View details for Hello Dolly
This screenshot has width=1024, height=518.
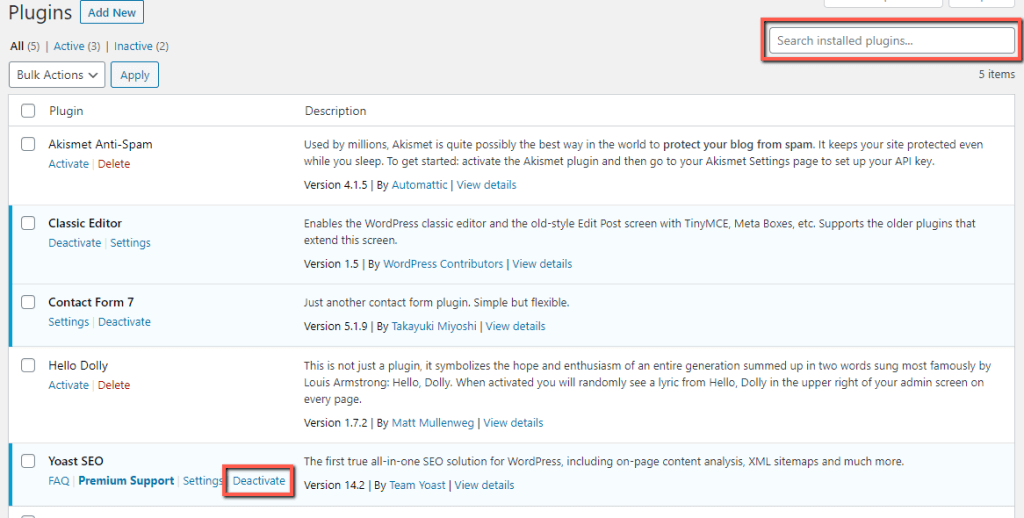tap(513, 423)
